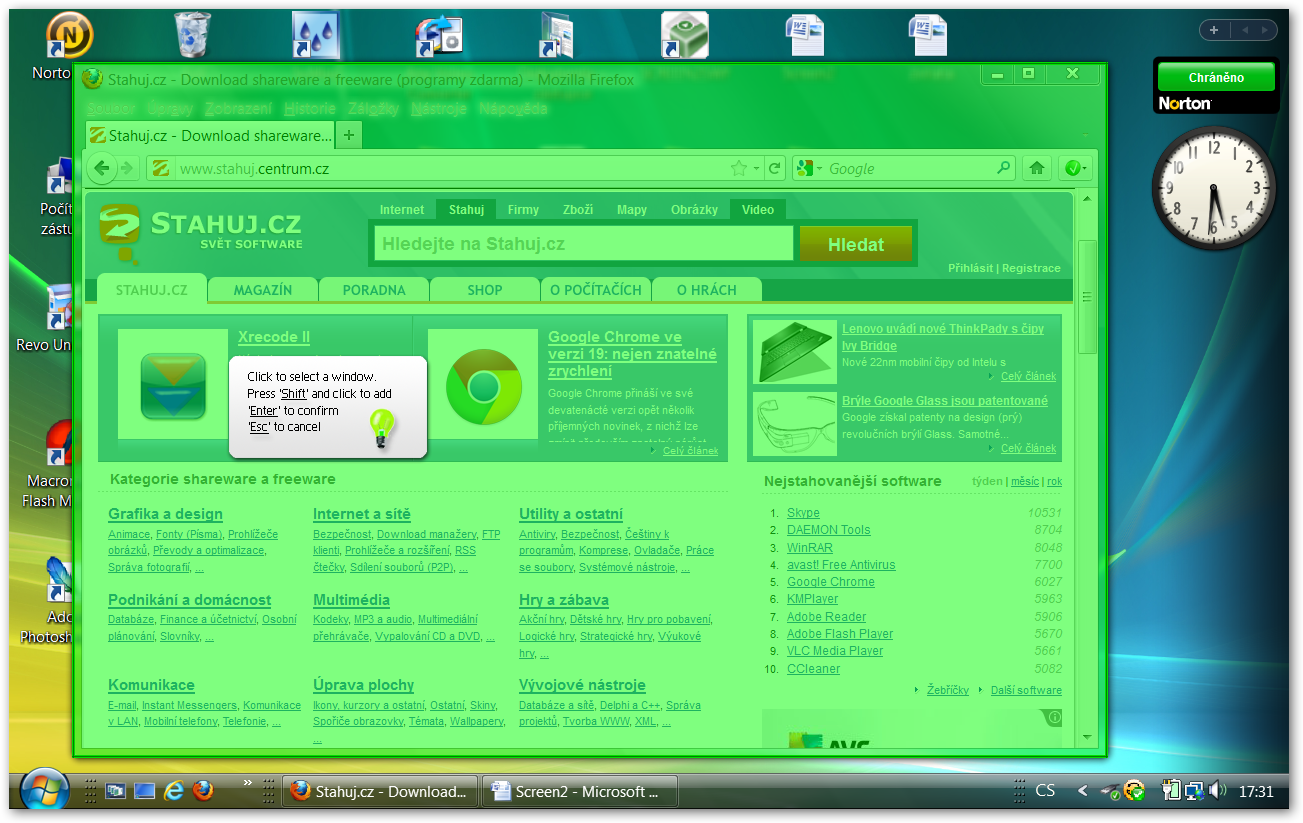
Task: Click the Registrace link
Action: click(x=1031, y=268)
